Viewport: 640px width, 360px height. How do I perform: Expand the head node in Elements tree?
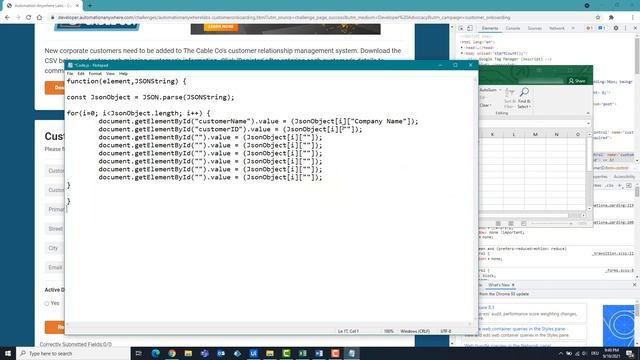(462, 47)
